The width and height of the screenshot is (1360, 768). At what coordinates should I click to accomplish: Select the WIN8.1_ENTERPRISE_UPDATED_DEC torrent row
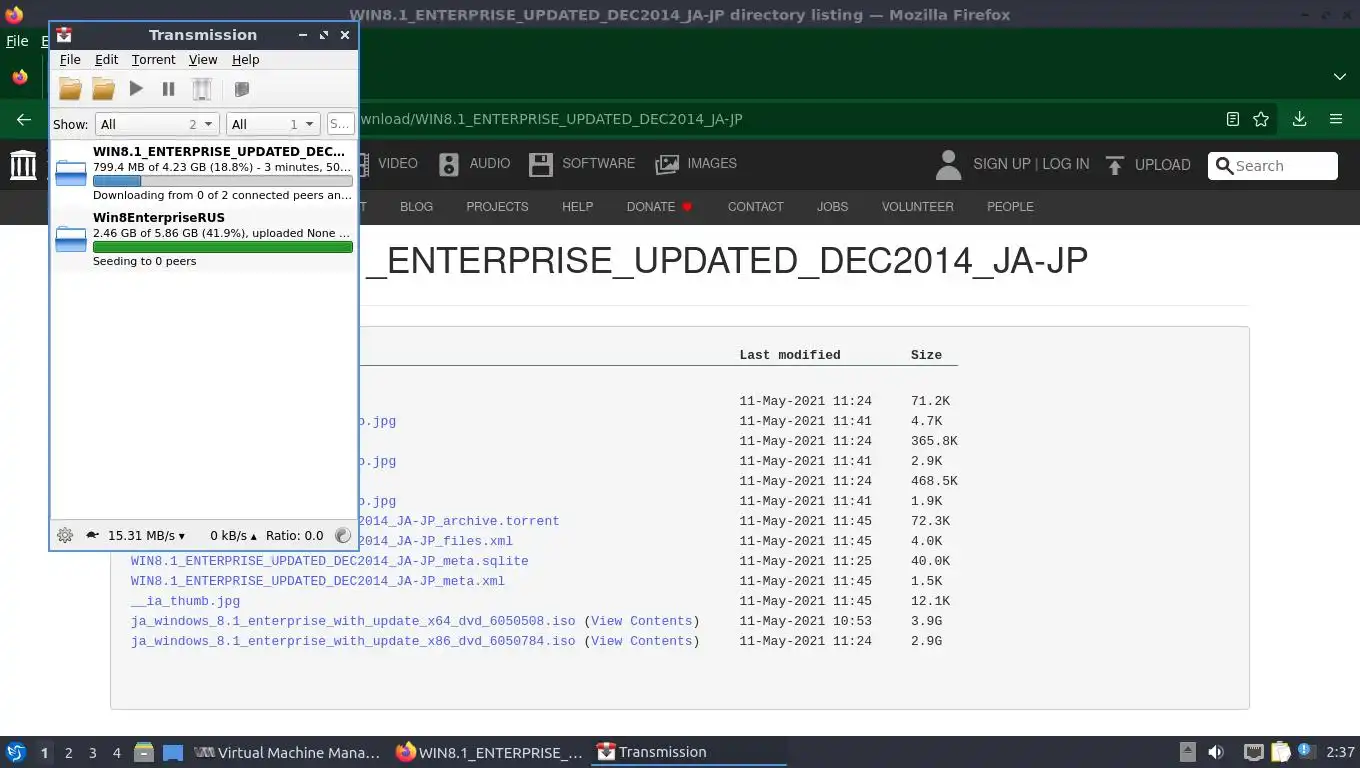coord(204,173)
